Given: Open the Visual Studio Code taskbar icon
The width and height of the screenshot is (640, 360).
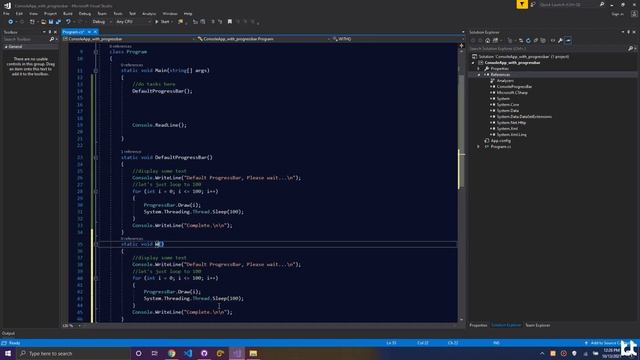Looking at the screenshot, I should [x=188, y=353].
